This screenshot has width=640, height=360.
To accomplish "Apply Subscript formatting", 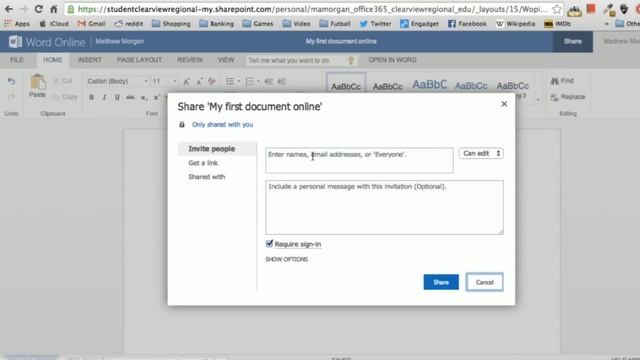I will pyautogui.click(x=144, y=98).
